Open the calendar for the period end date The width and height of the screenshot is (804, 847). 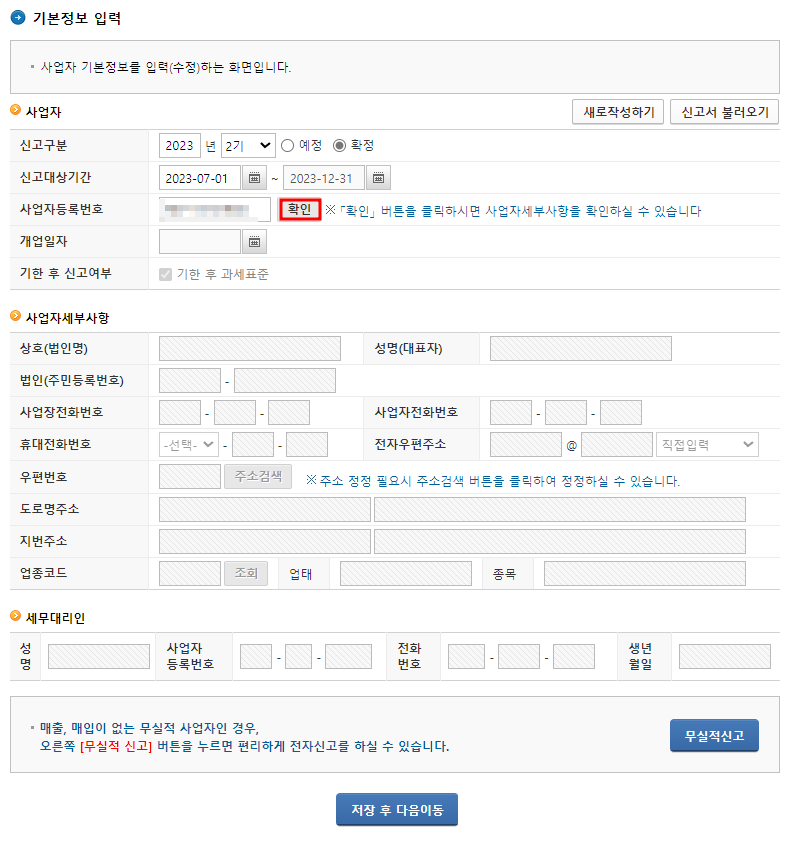pos(377,177)
